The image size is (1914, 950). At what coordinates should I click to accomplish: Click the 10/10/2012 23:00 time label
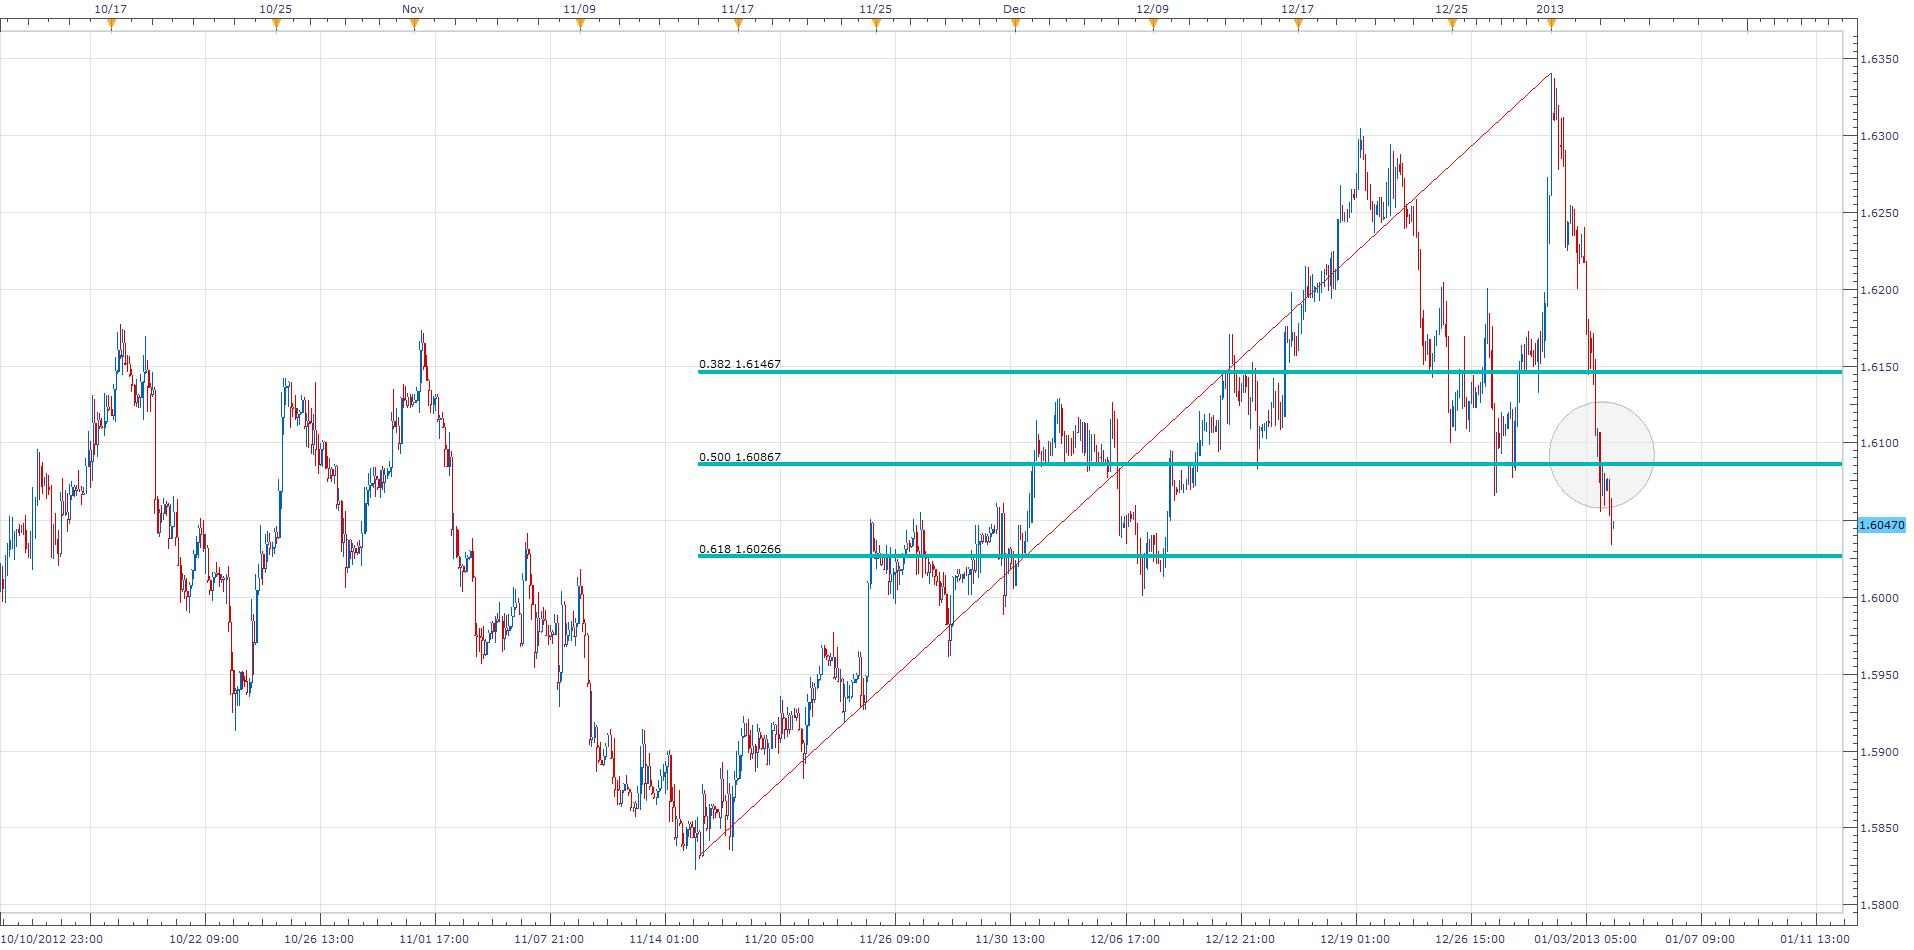[52, 939]
